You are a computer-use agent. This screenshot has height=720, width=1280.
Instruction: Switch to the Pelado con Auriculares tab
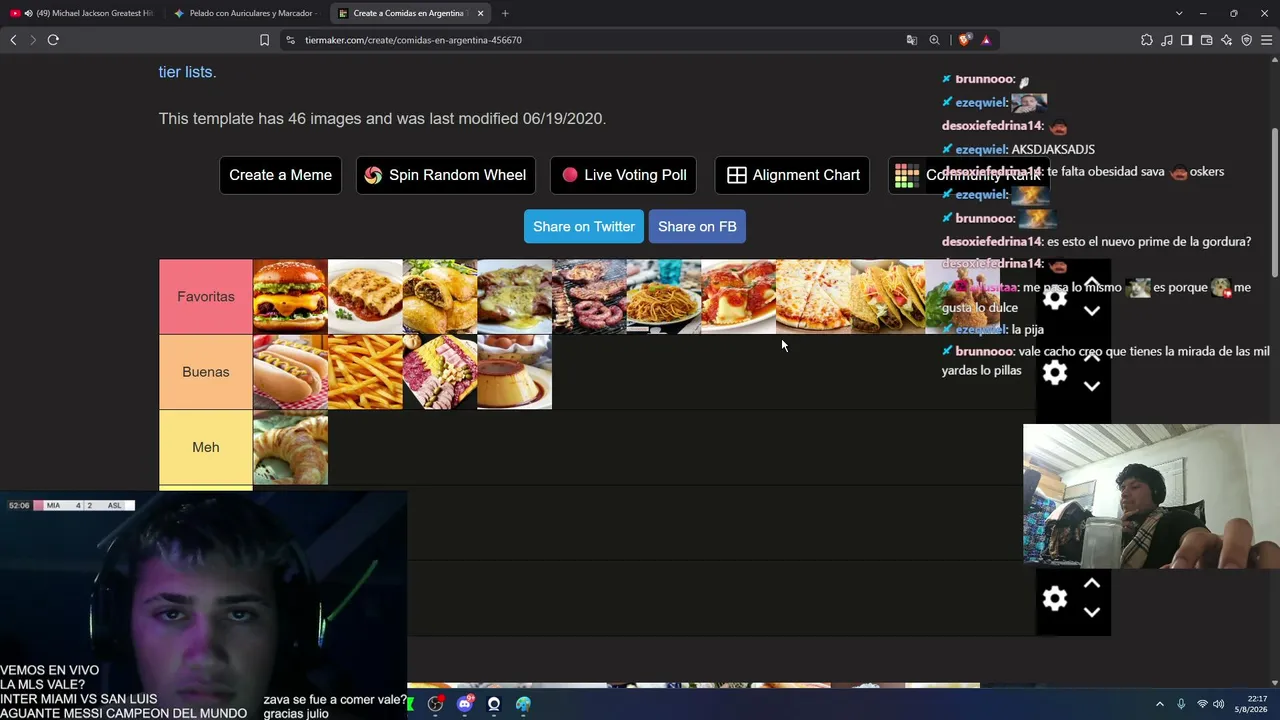pos(246,13)
